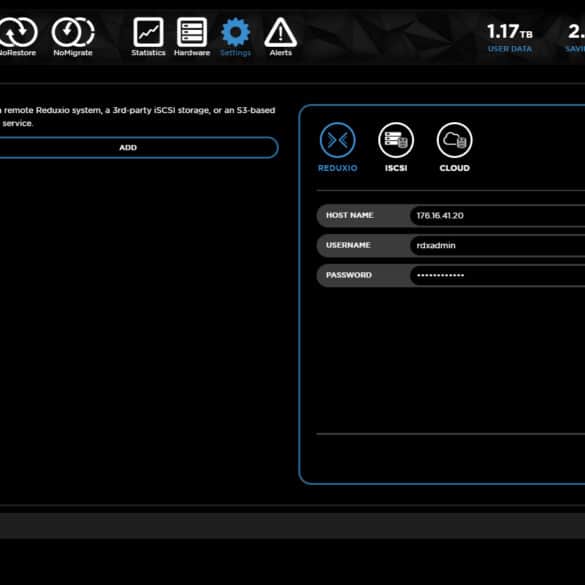Screen dimensions: 585x585
Task: Open the Hardware page
Action: pos(192,37)
